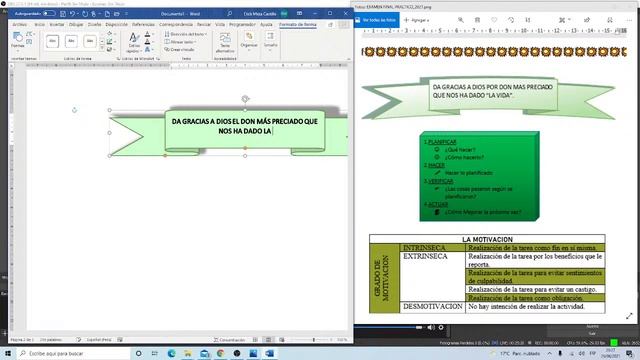Click the rotate icon in Photos toolbar
This screenshot has width=640, height=360.
click(x=511, y=20)
